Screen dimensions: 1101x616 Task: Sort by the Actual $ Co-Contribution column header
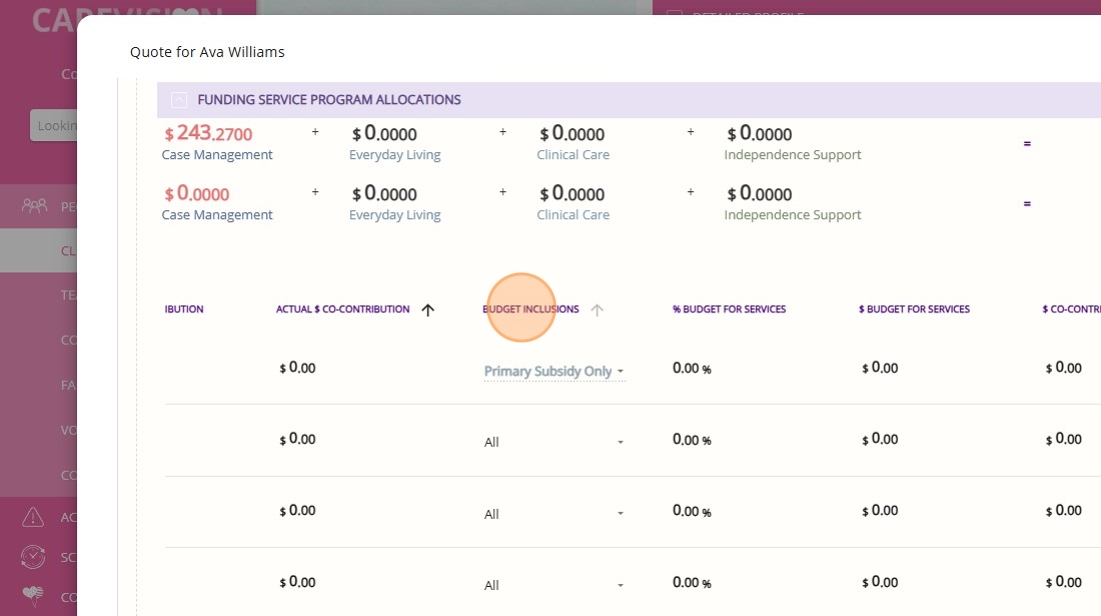pos(342,310)
